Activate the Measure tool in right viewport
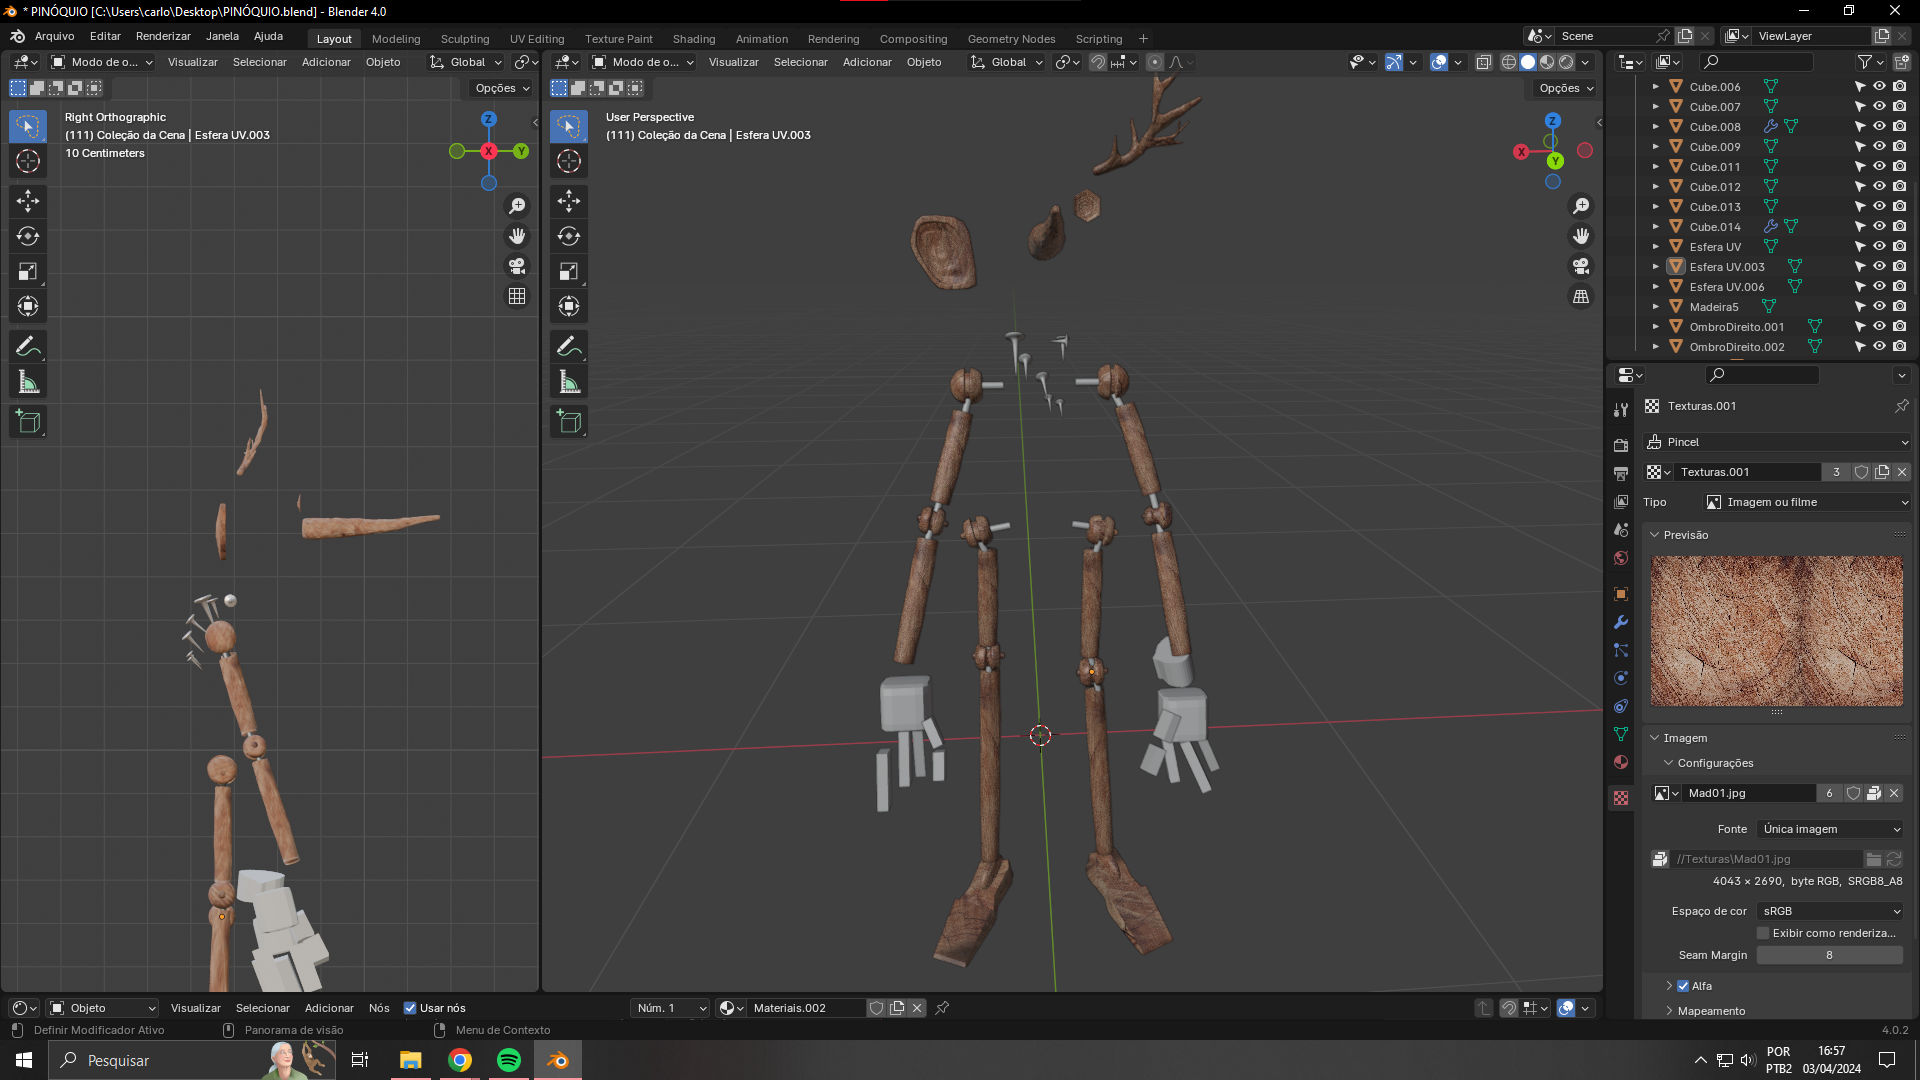The image size is (1920, 1080). click(569, 382)
